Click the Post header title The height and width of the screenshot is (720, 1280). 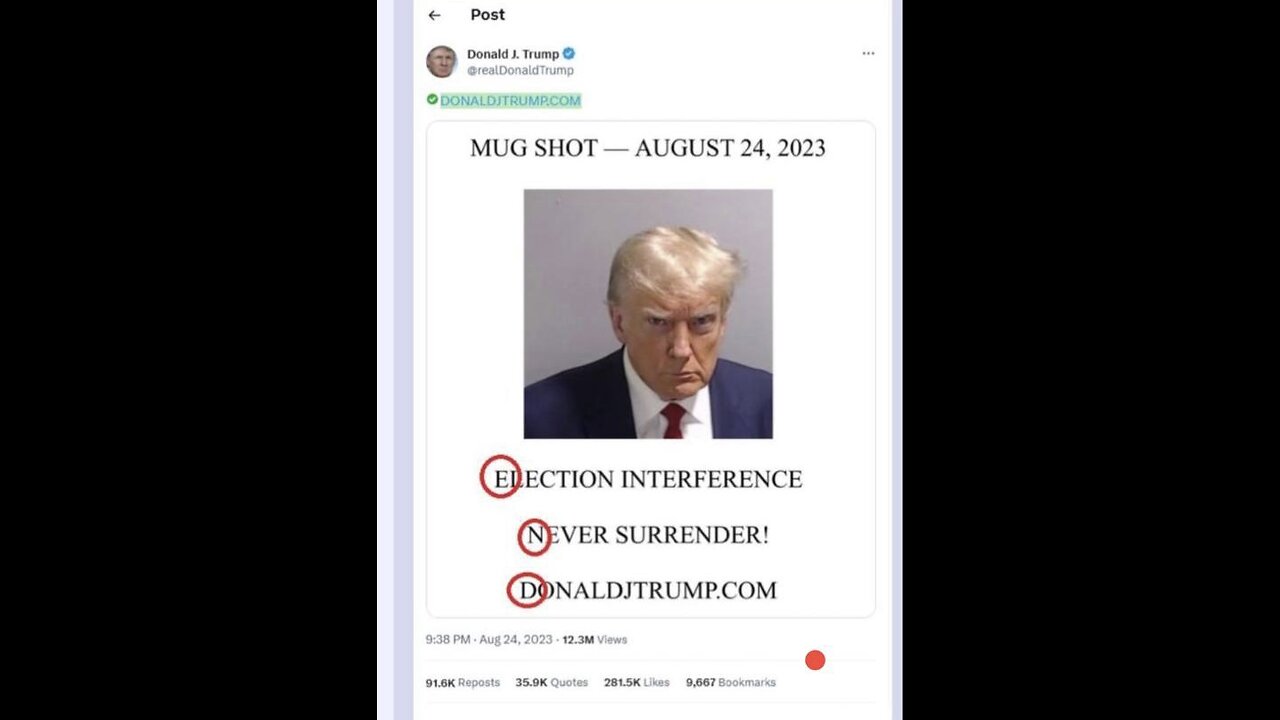(488, 15)
